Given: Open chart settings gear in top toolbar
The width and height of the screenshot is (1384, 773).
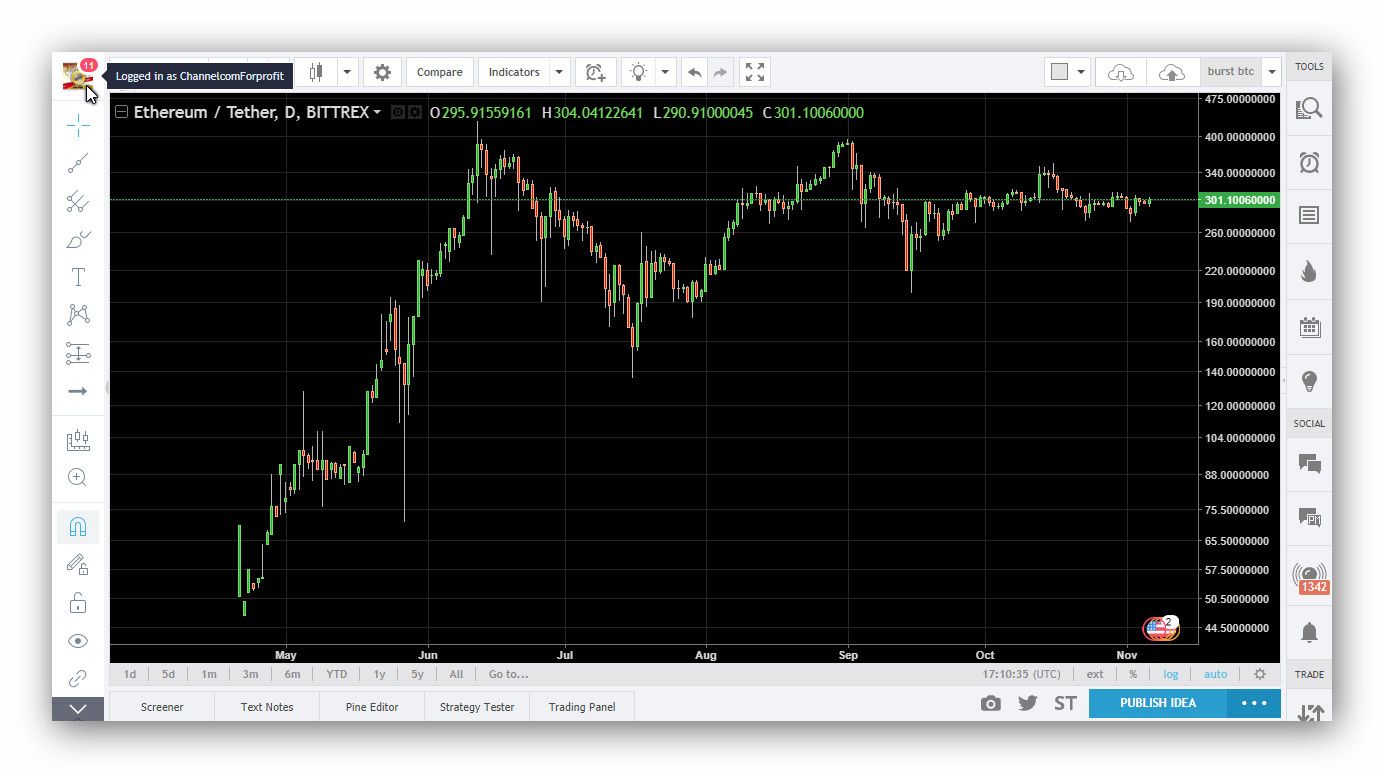Looking at the screenshot, I should (x=382, y=72).
